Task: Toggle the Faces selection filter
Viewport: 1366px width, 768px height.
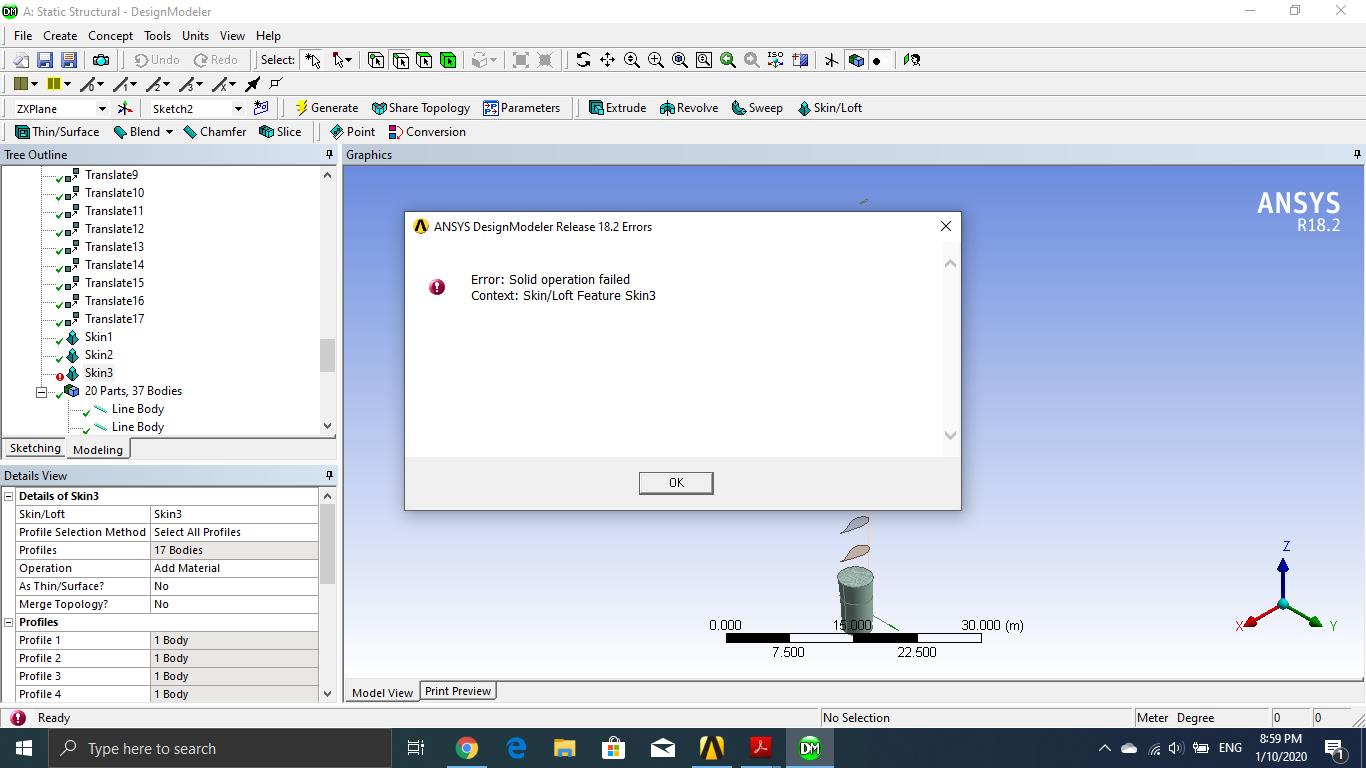Action: [424, 60]
